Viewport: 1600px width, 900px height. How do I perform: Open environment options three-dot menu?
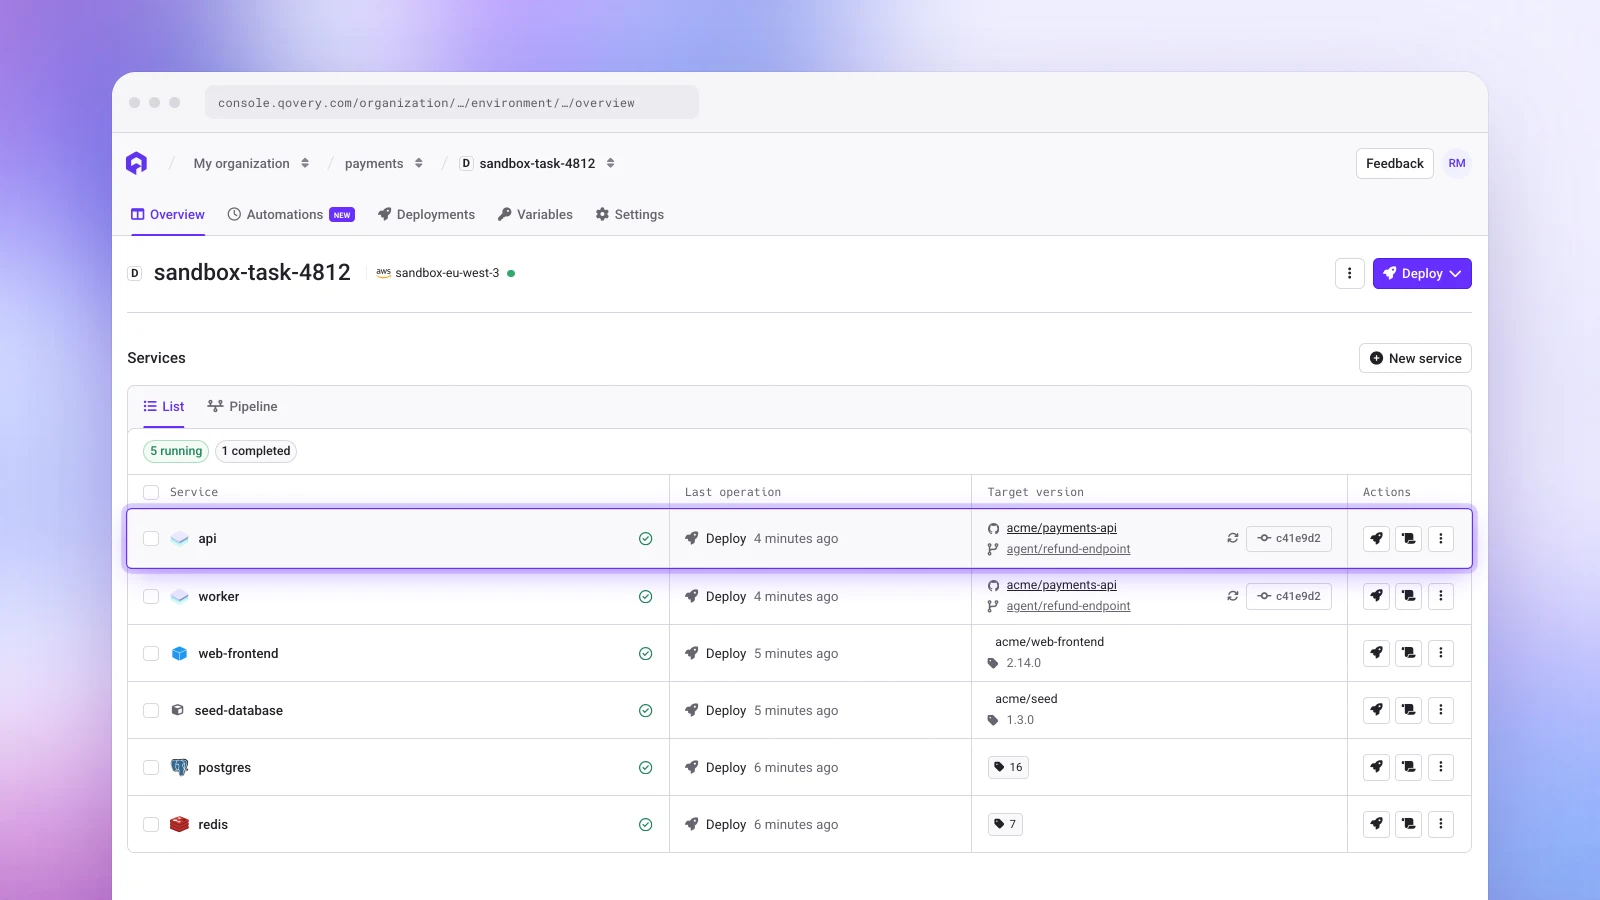tap(1350, 274)
